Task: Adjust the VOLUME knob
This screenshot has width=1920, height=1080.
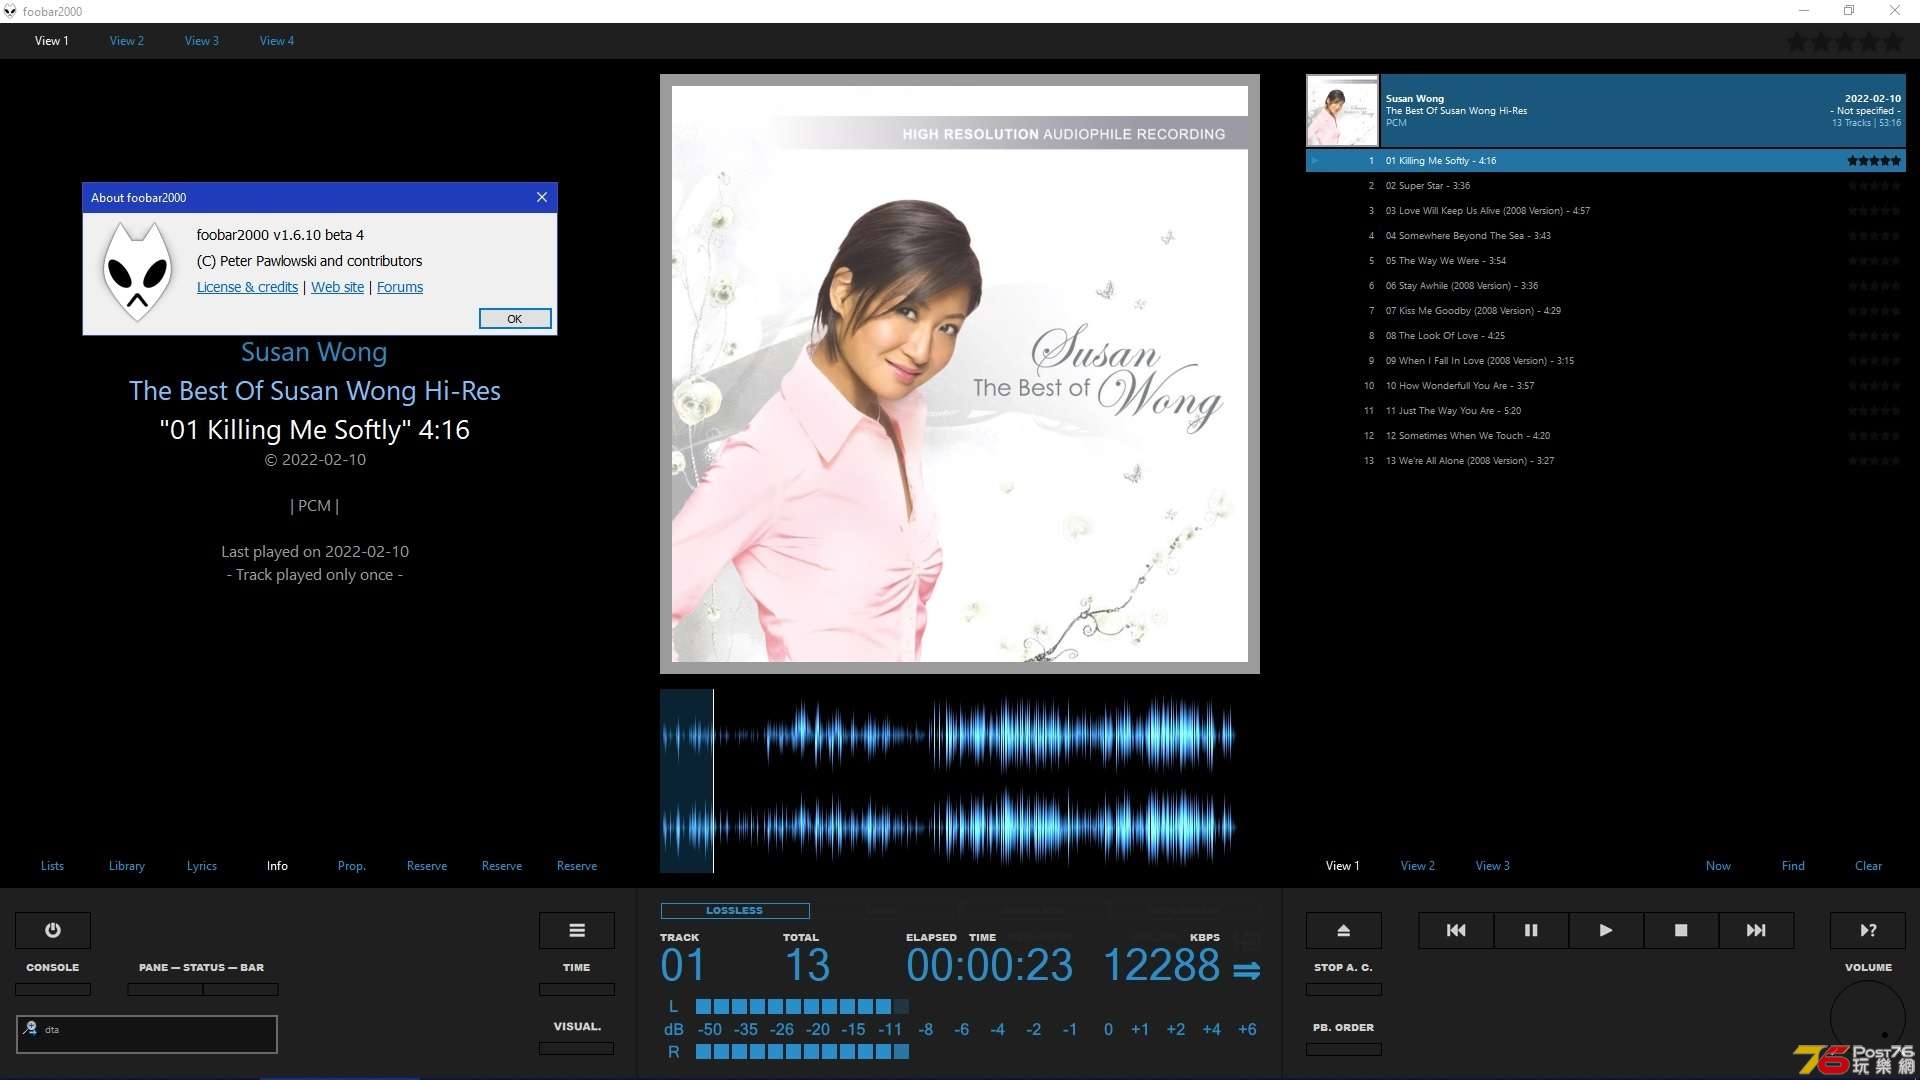Action: (1868, 1018)
